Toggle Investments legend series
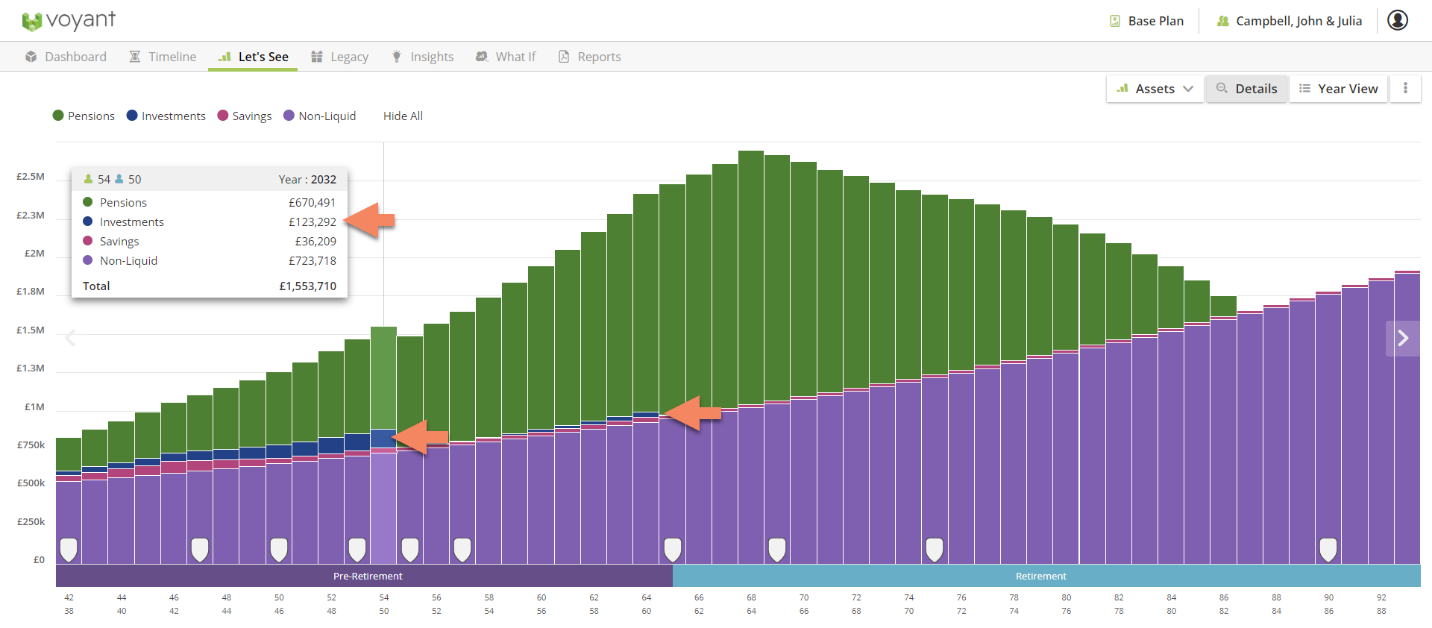1432x628 pixels. 166,116
